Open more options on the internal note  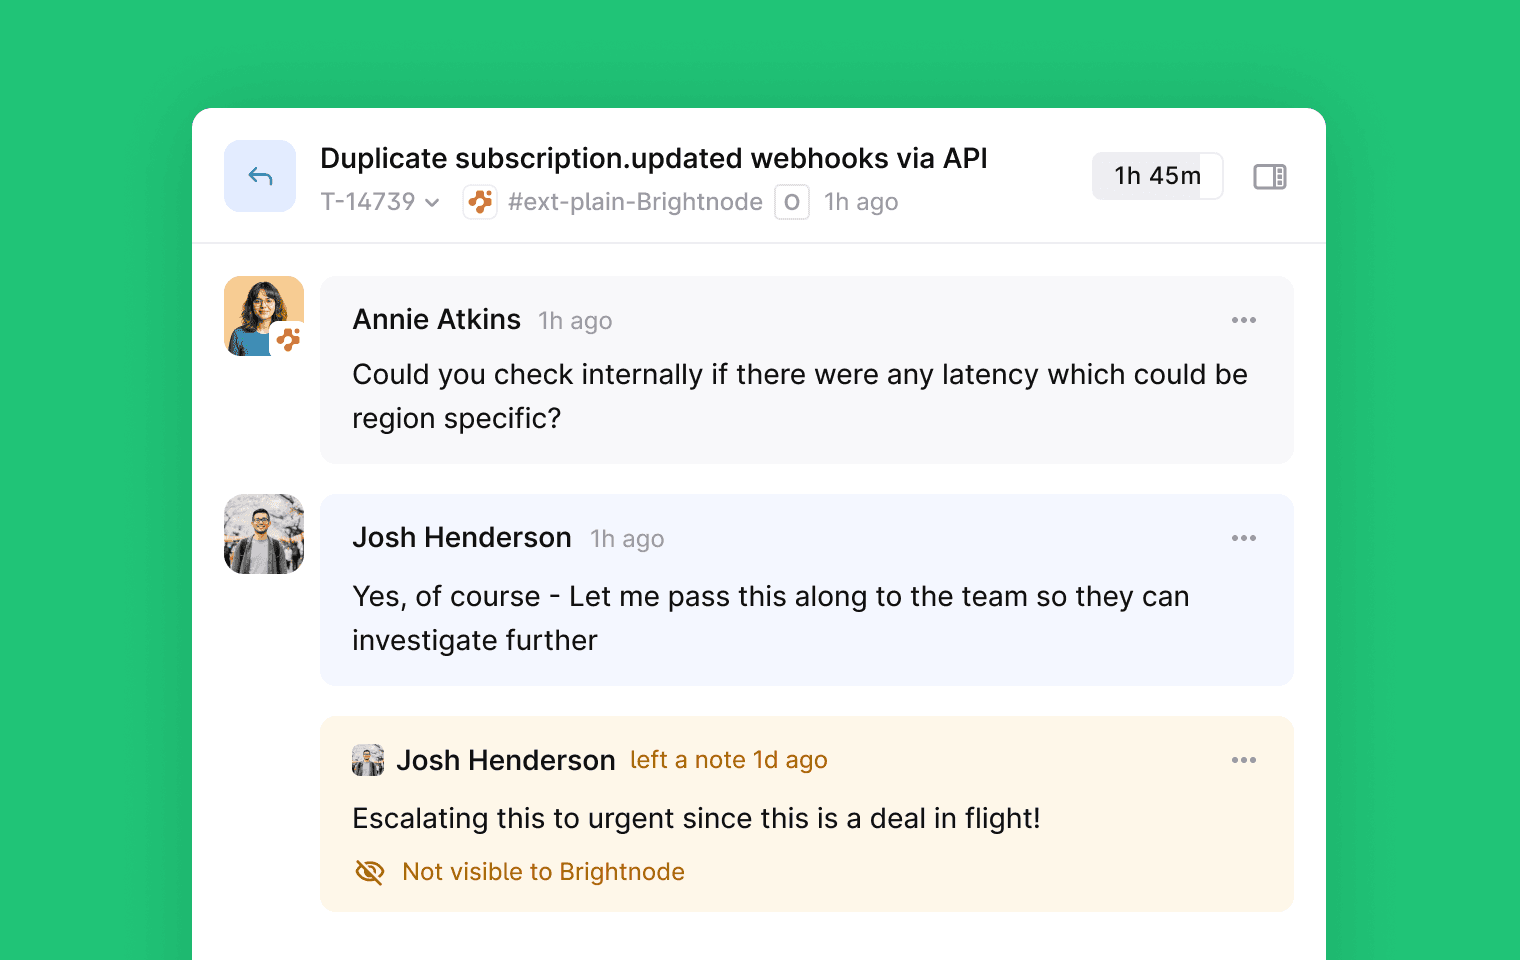point(1244,760)
